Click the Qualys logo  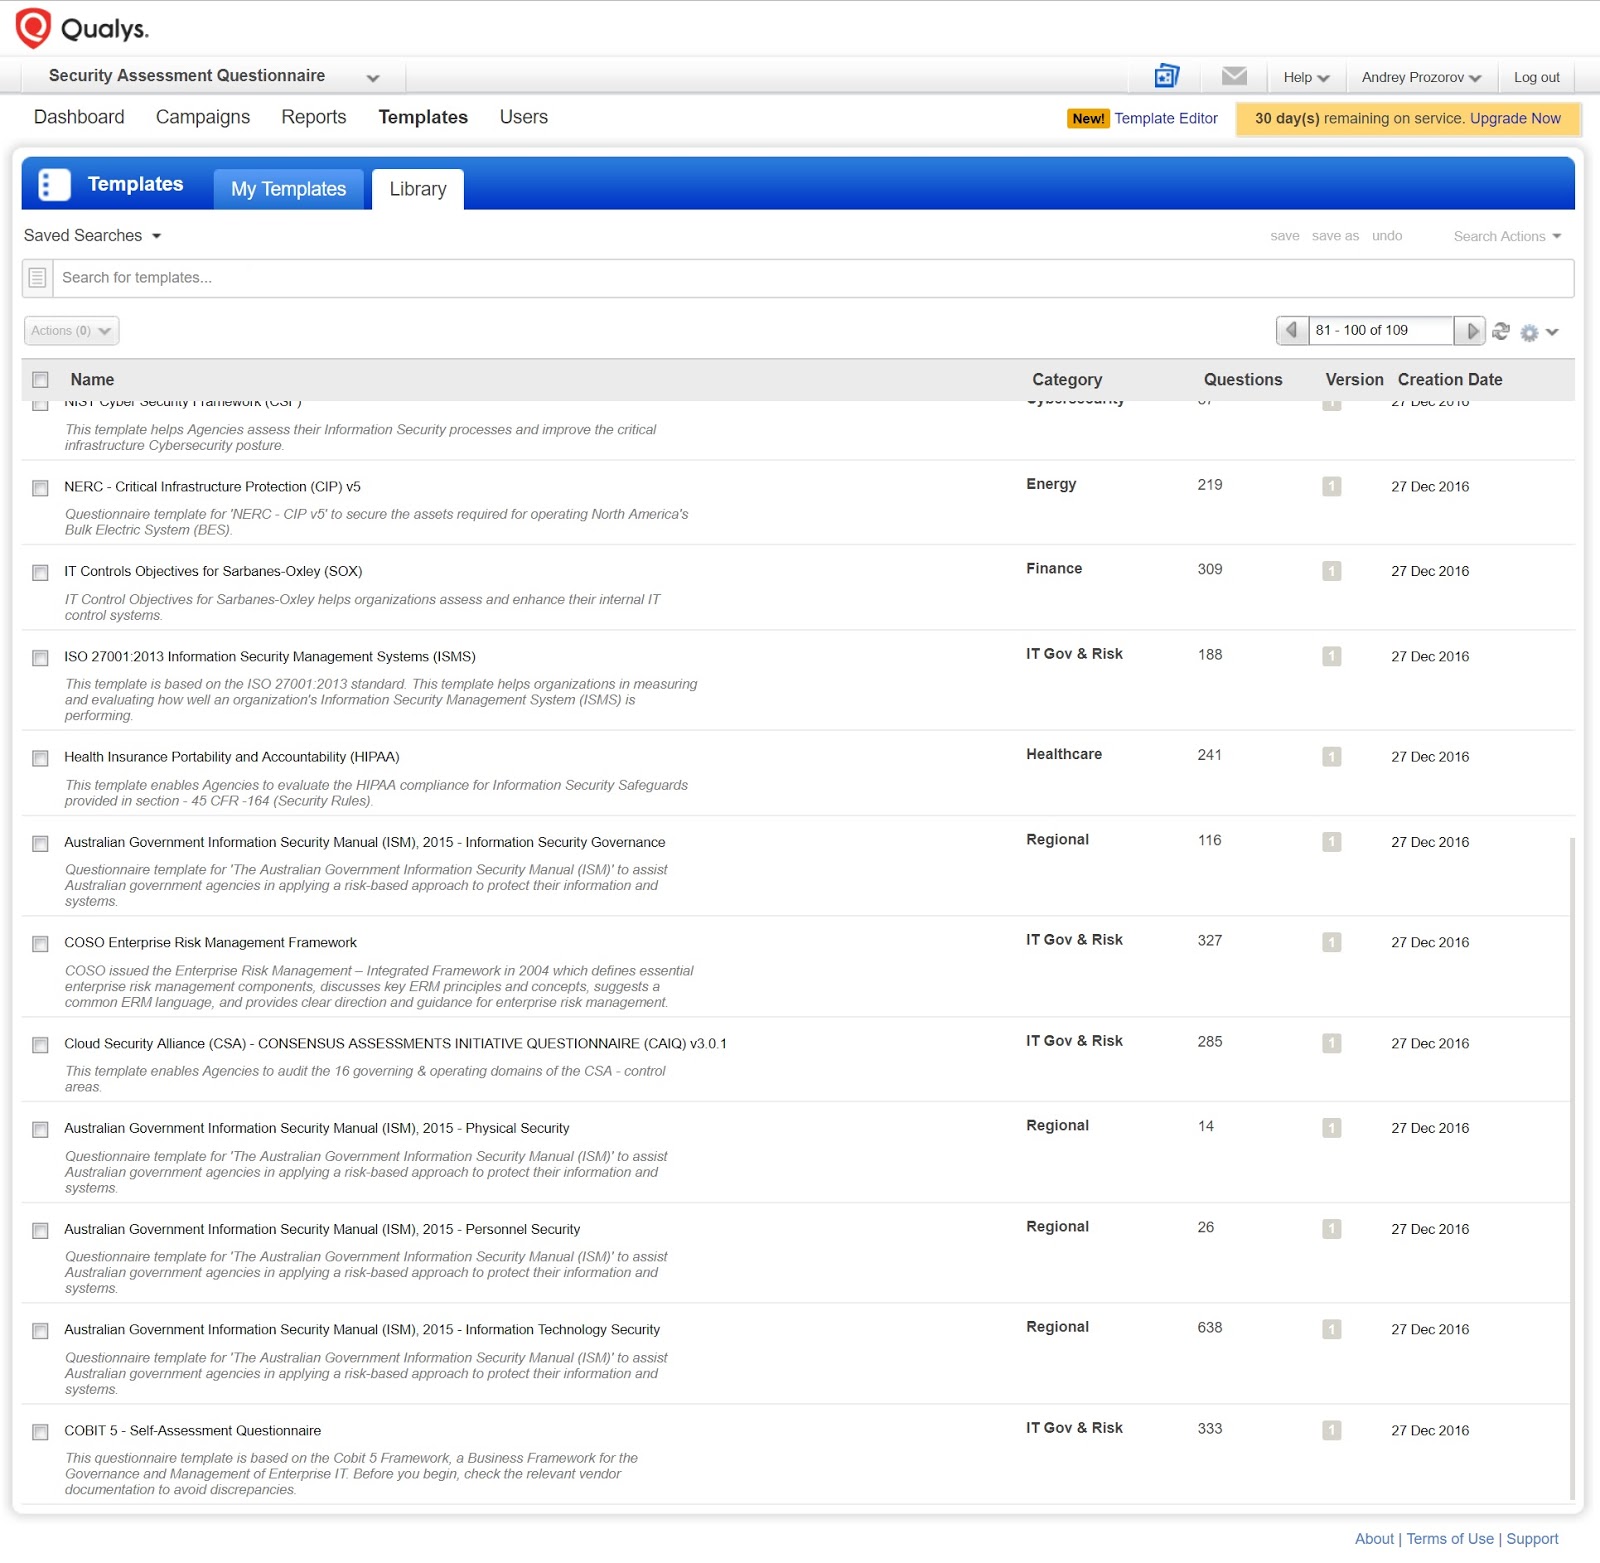82,29
